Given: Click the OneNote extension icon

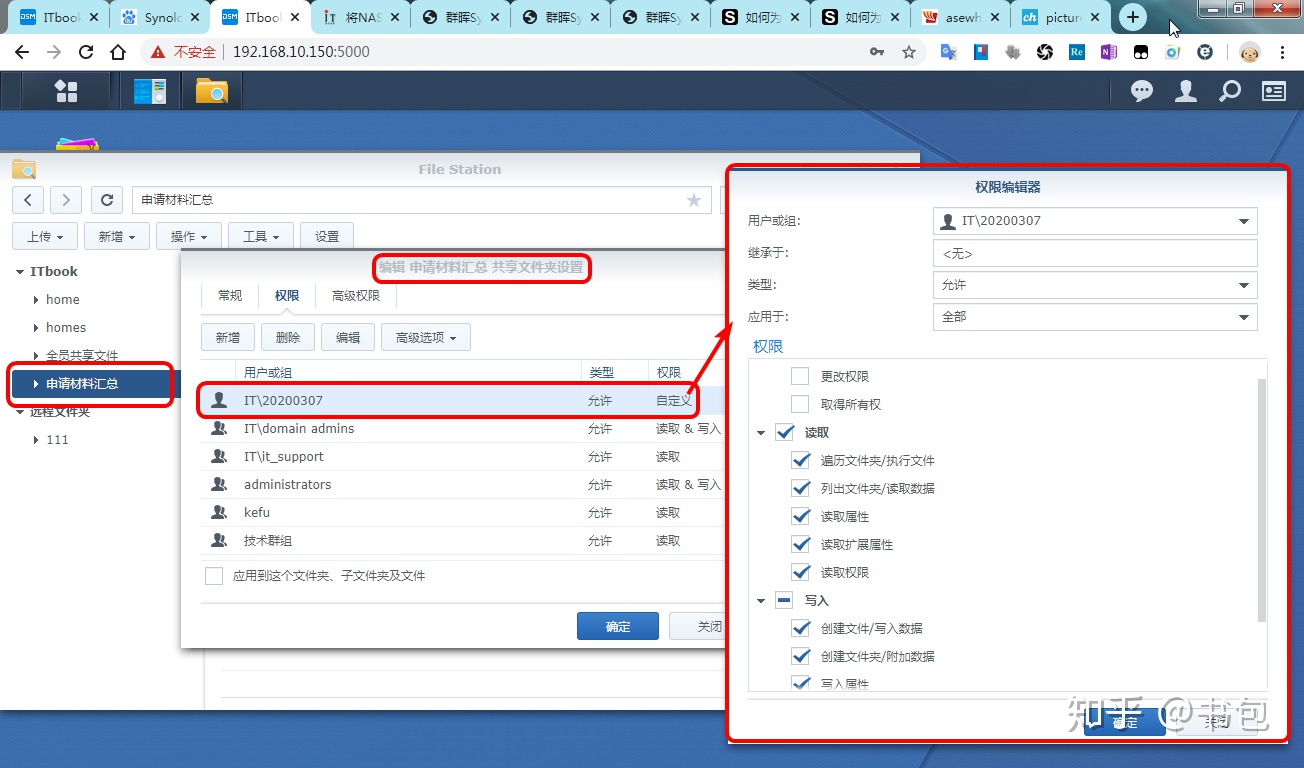Looking at the screenshot, I should (x=1108, y=52).
